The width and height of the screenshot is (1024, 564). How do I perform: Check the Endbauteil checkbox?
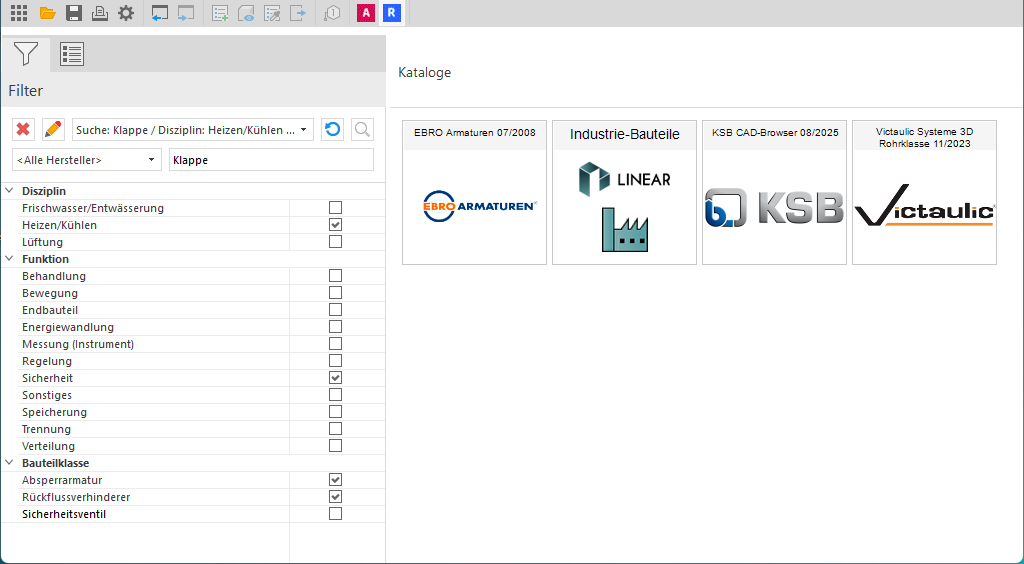tap(336, 309)
